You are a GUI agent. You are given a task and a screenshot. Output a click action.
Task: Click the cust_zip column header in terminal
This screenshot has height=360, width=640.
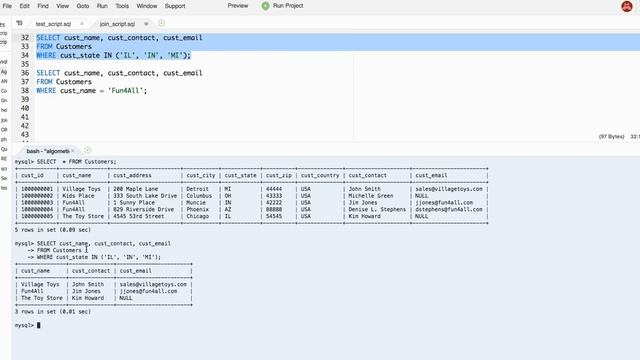point(279,176)
